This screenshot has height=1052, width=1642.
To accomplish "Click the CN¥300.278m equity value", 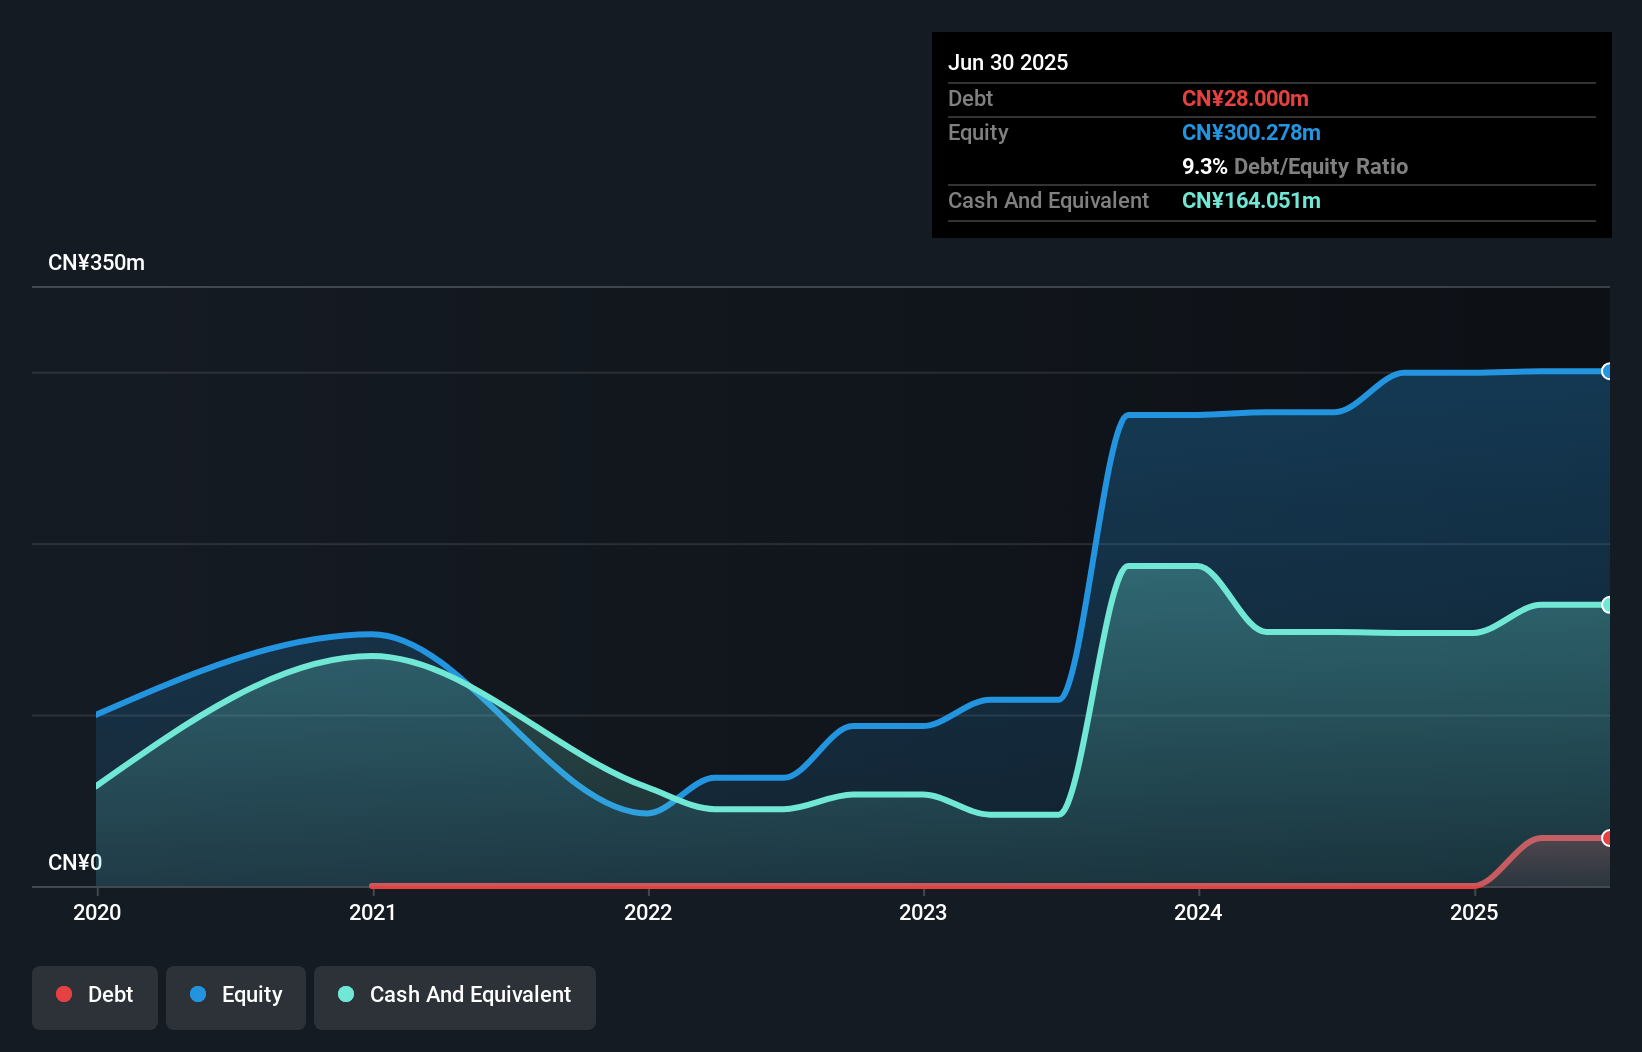I will pyautogui.click(x=1251, y=132).
